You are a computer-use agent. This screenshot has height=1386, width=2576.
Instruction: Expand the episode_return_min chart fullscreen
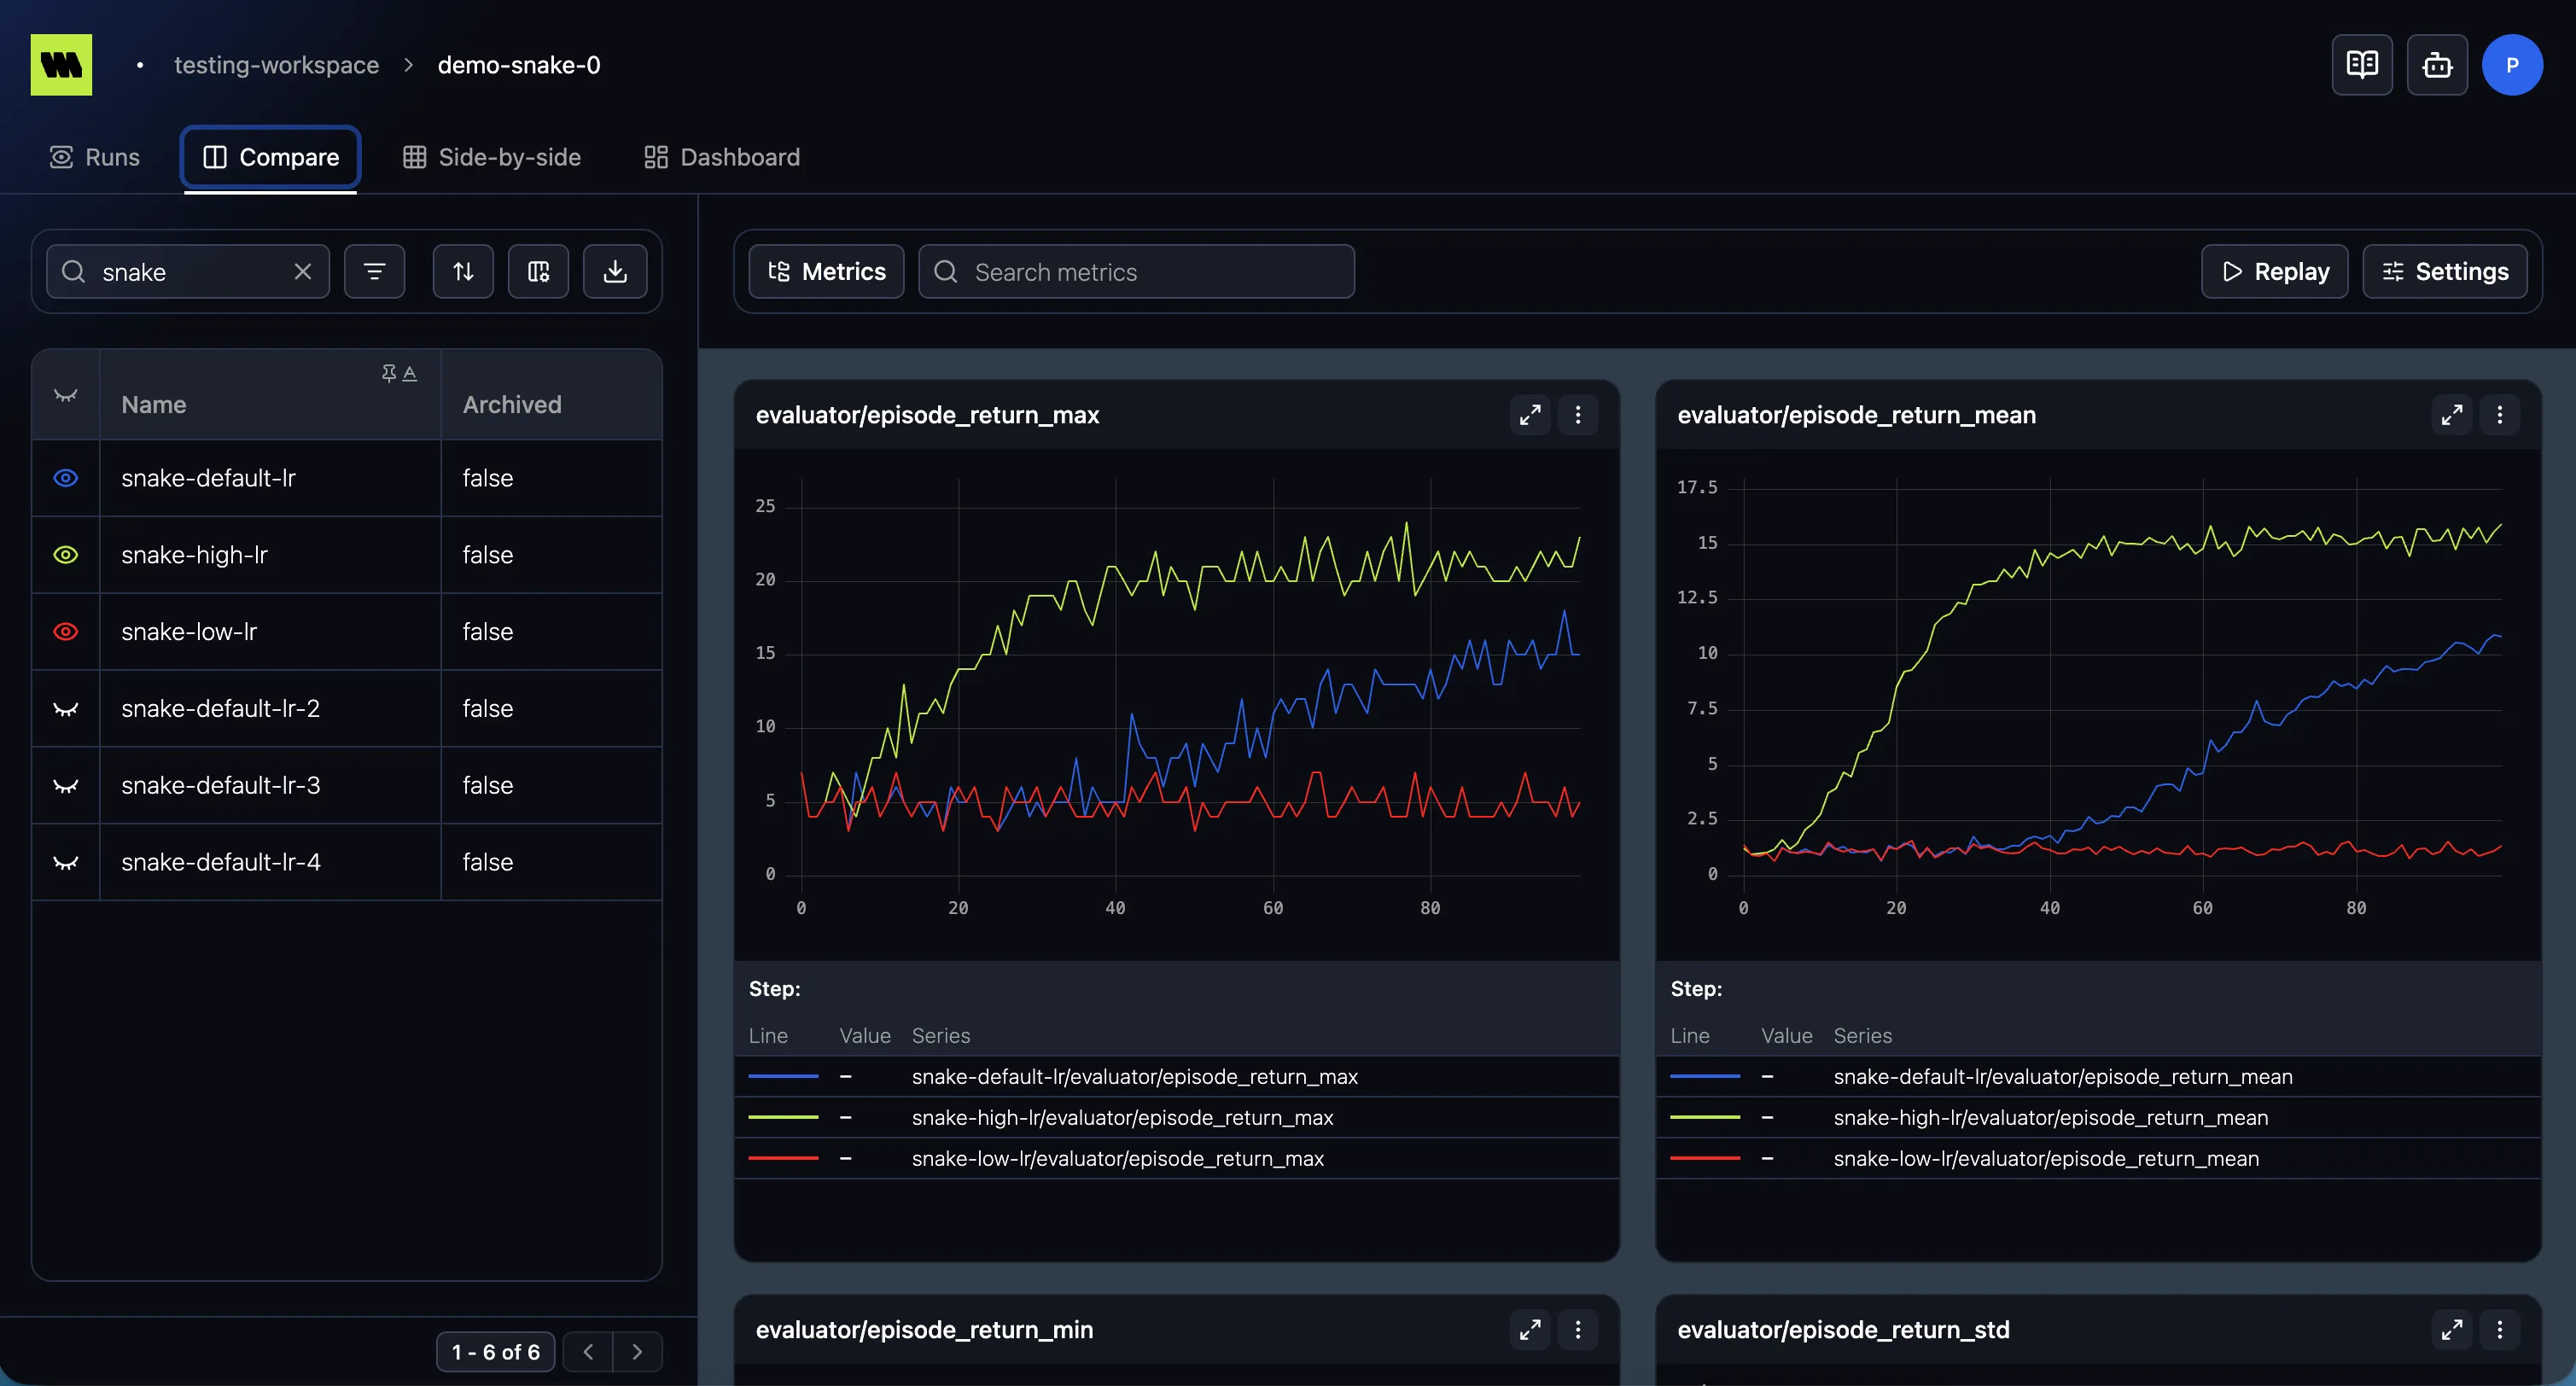click(x=1530, y=1330)
